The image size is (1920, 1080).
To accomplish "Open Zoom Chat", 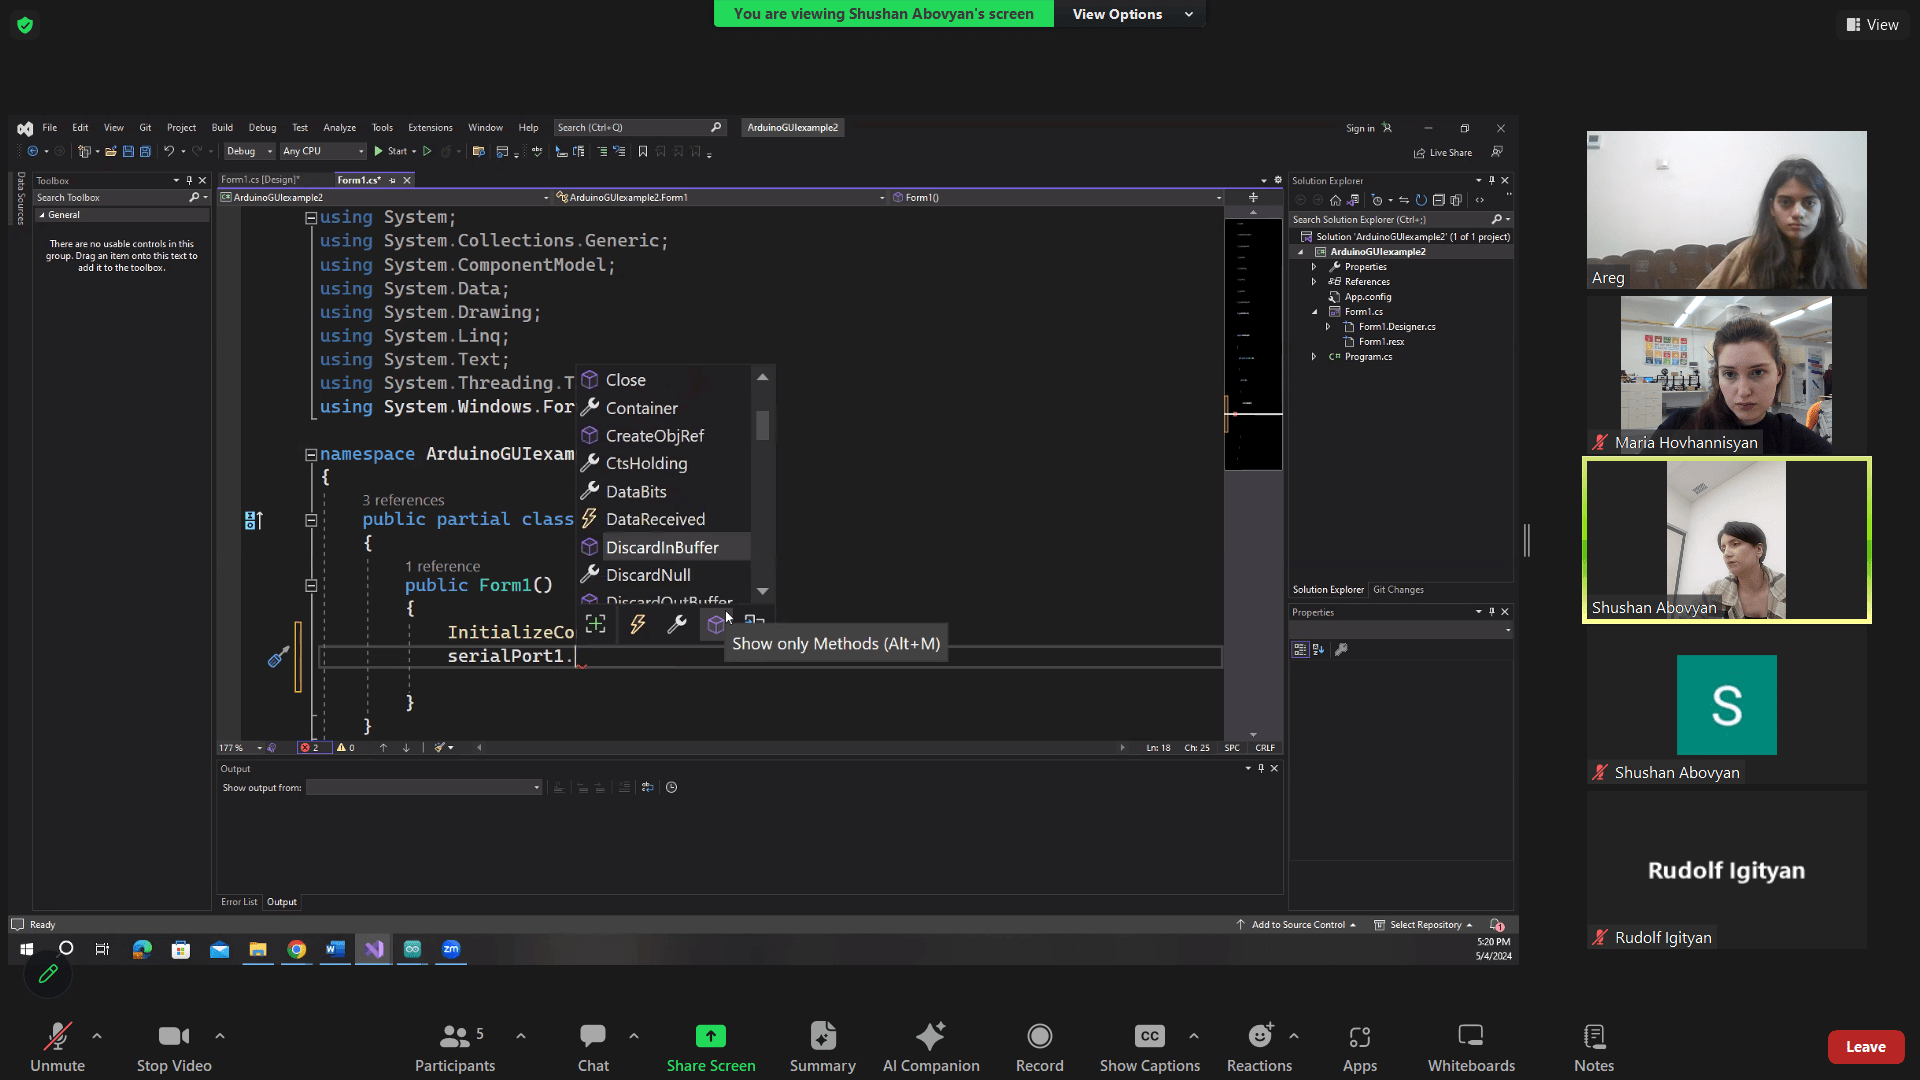I will tap(593, 1047).
